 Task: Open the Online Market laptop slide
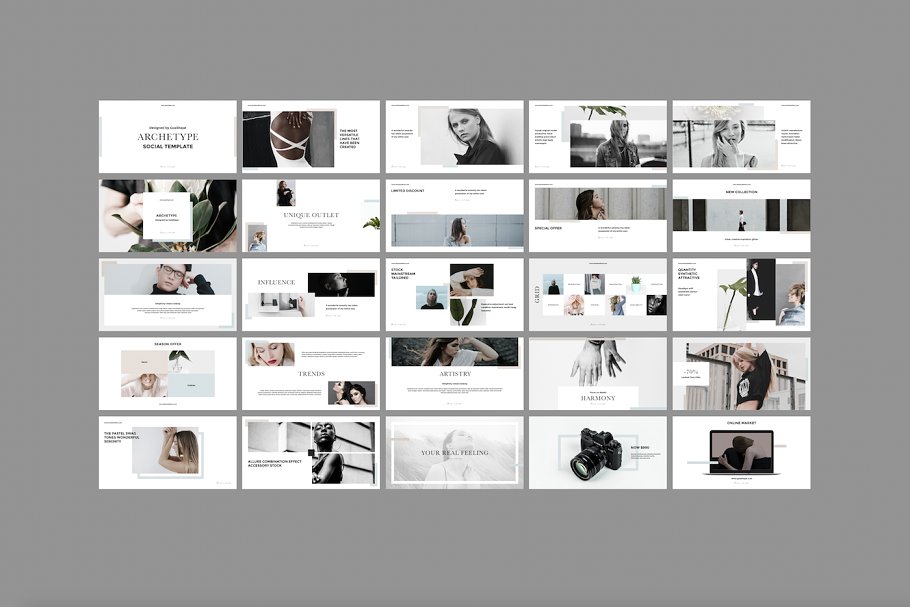(741, 452)
